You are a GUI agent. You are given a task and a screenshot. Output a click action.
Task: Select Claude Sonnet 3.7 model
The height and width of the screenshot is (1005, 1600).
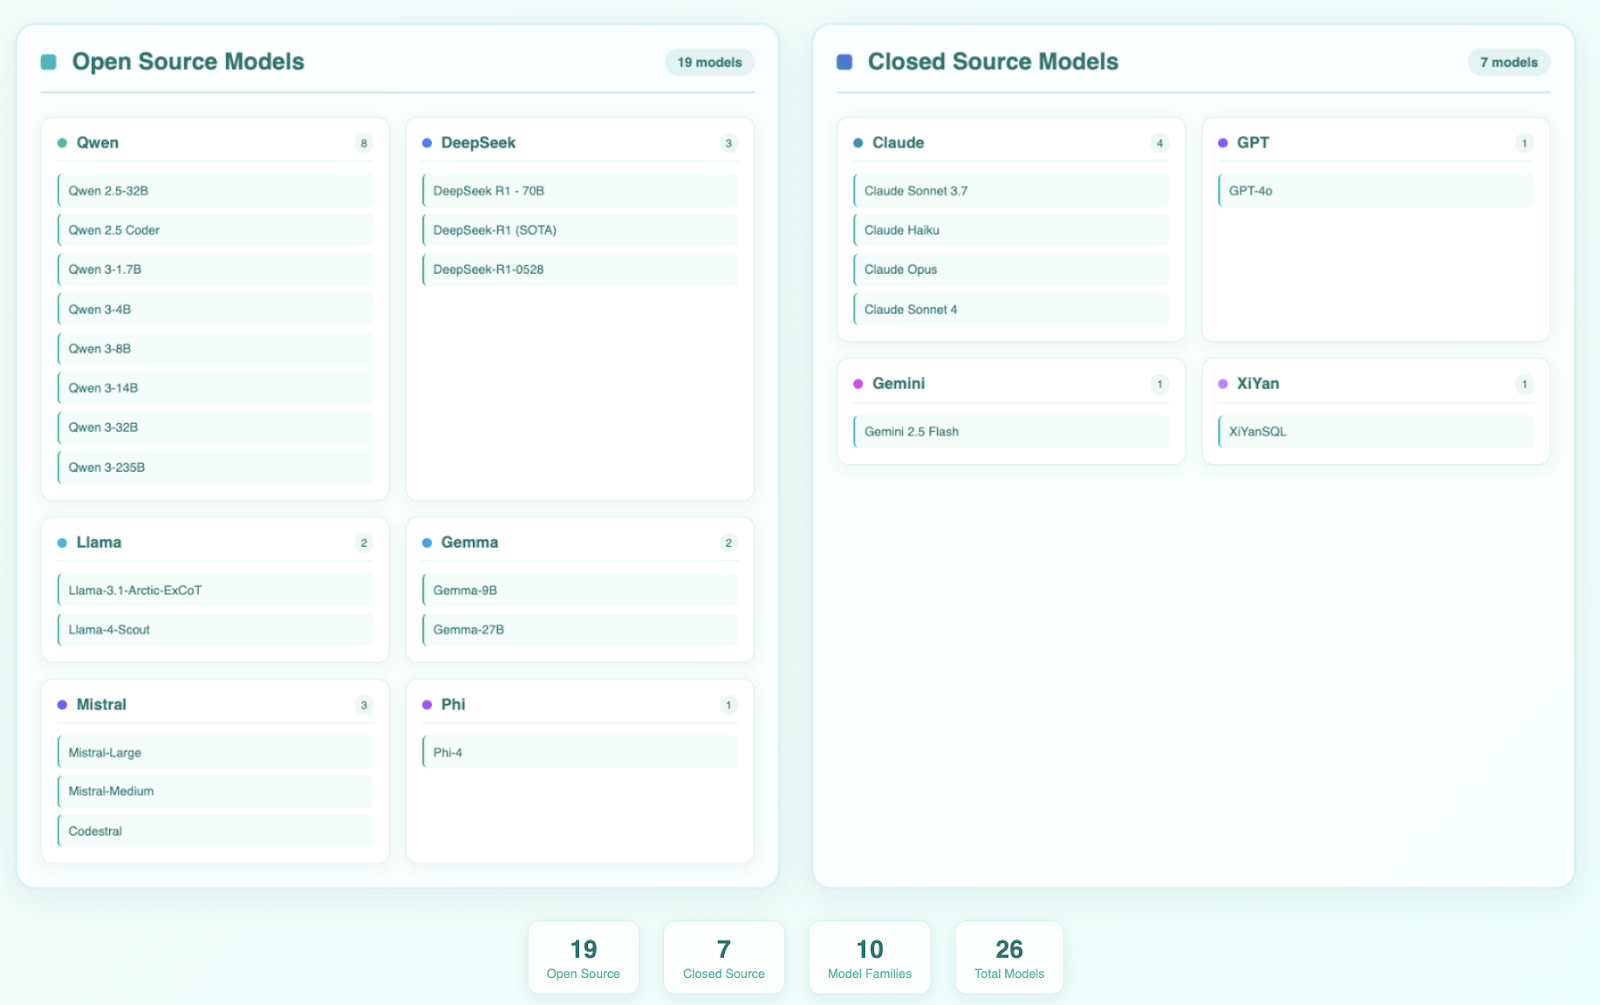(x=1011, y=191)
